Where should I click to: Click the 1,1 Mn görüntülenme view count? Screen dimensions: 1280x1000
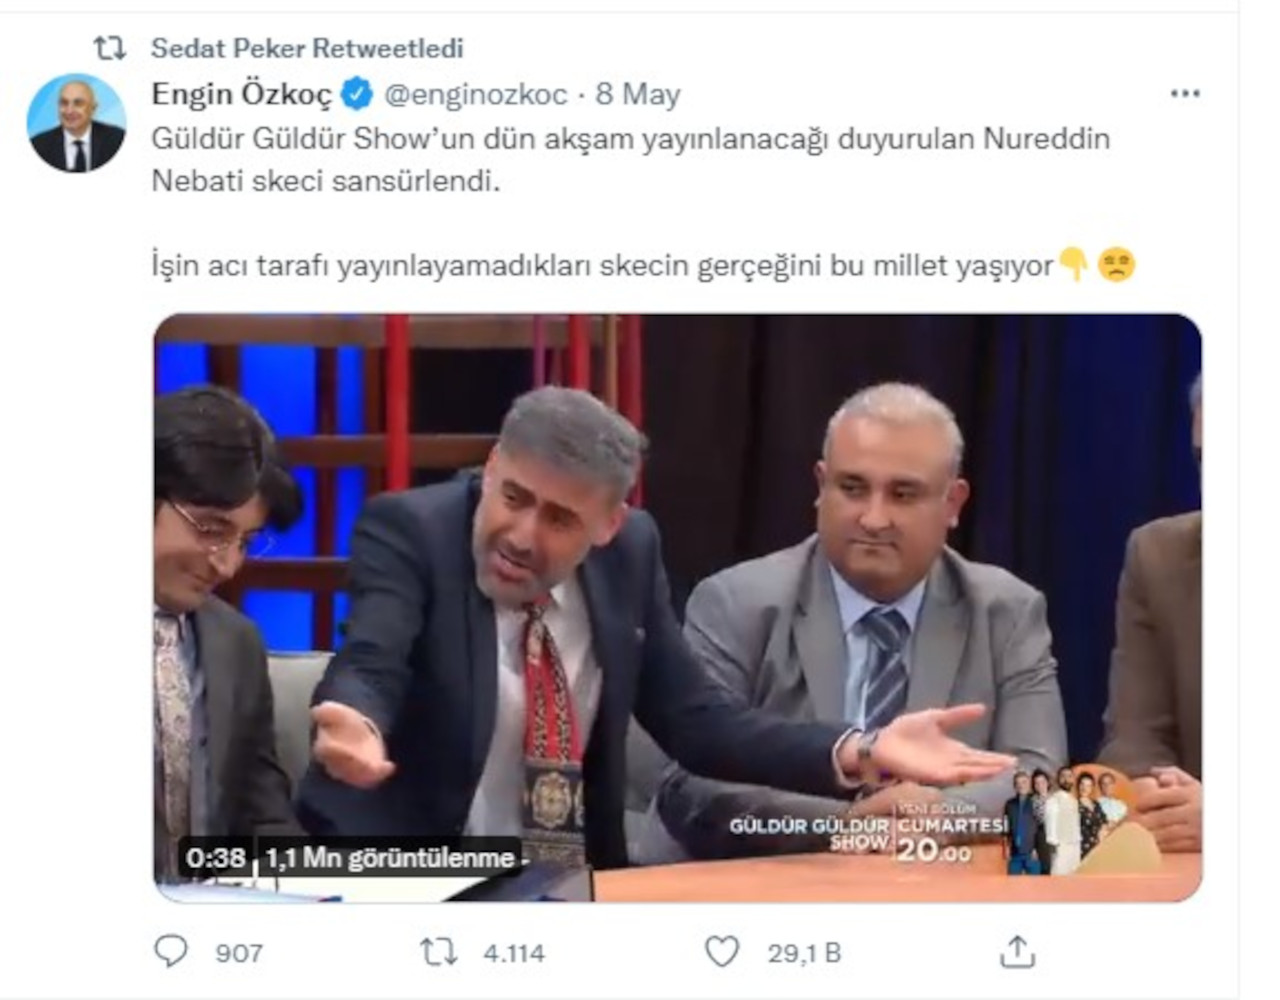pyautogui.click(x=390, y=857)
